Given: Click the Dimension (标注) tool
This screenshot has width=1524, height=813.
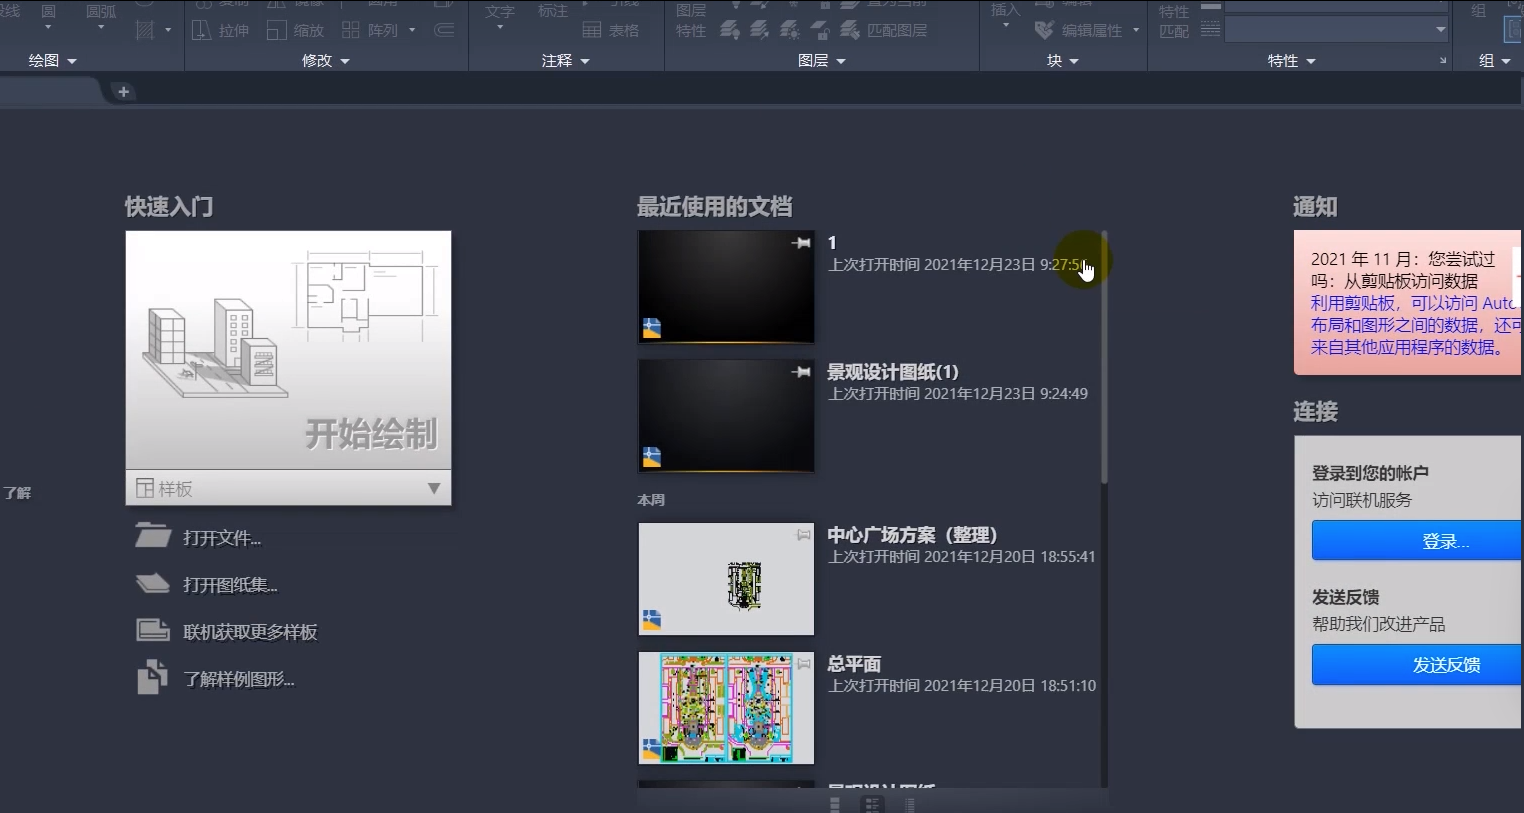Looking at the screenshot, I should pos(553,12).
